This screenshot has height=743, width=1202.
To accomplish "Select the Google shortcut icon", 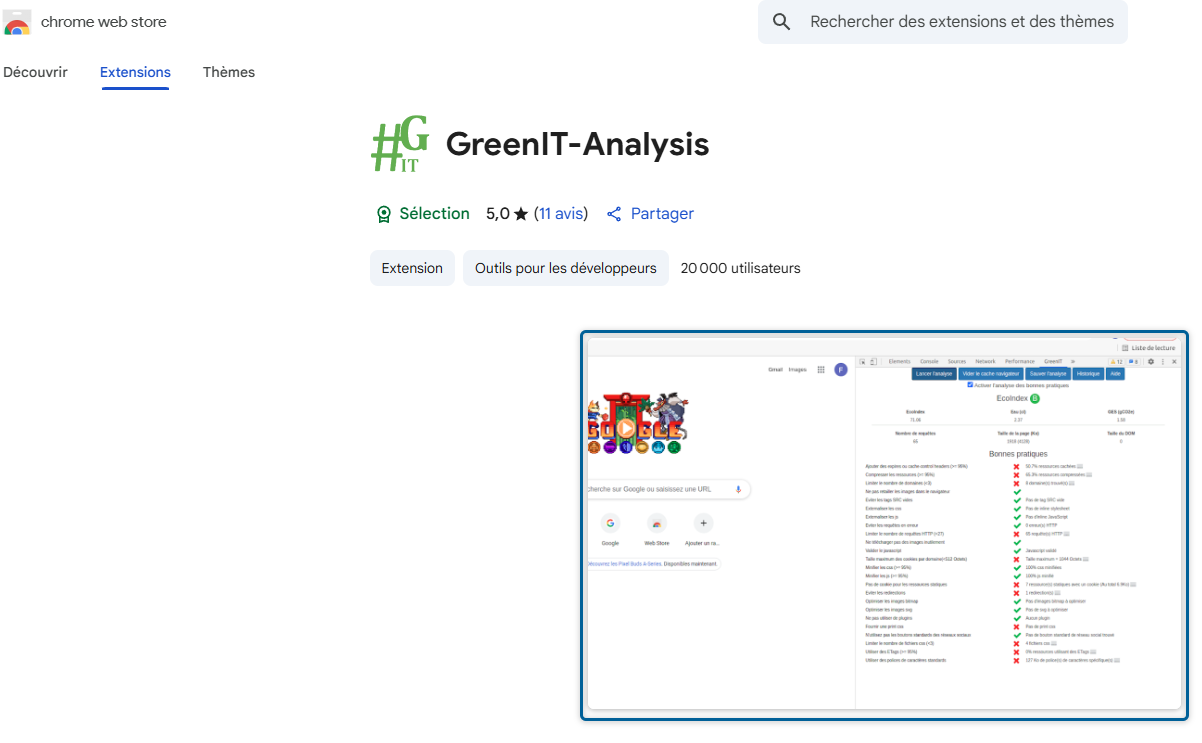I will pos(610,522).
